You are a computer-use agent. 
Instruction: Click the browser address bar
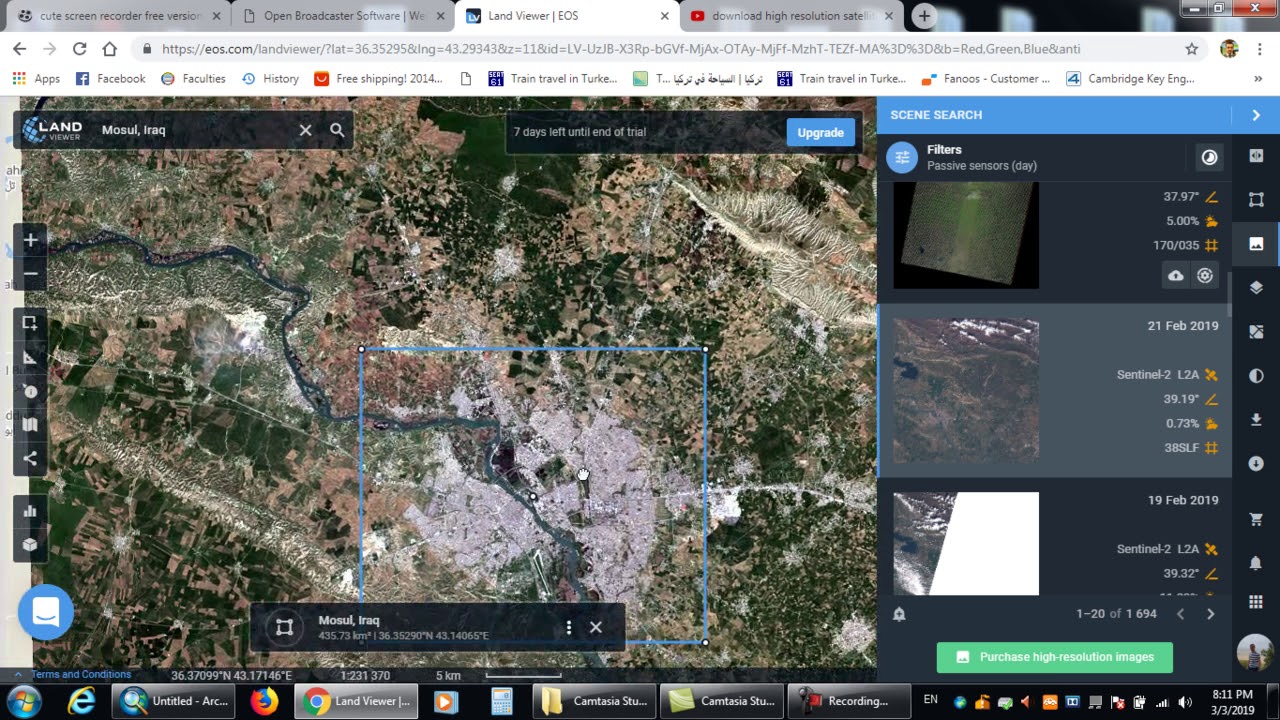point(660,48)
